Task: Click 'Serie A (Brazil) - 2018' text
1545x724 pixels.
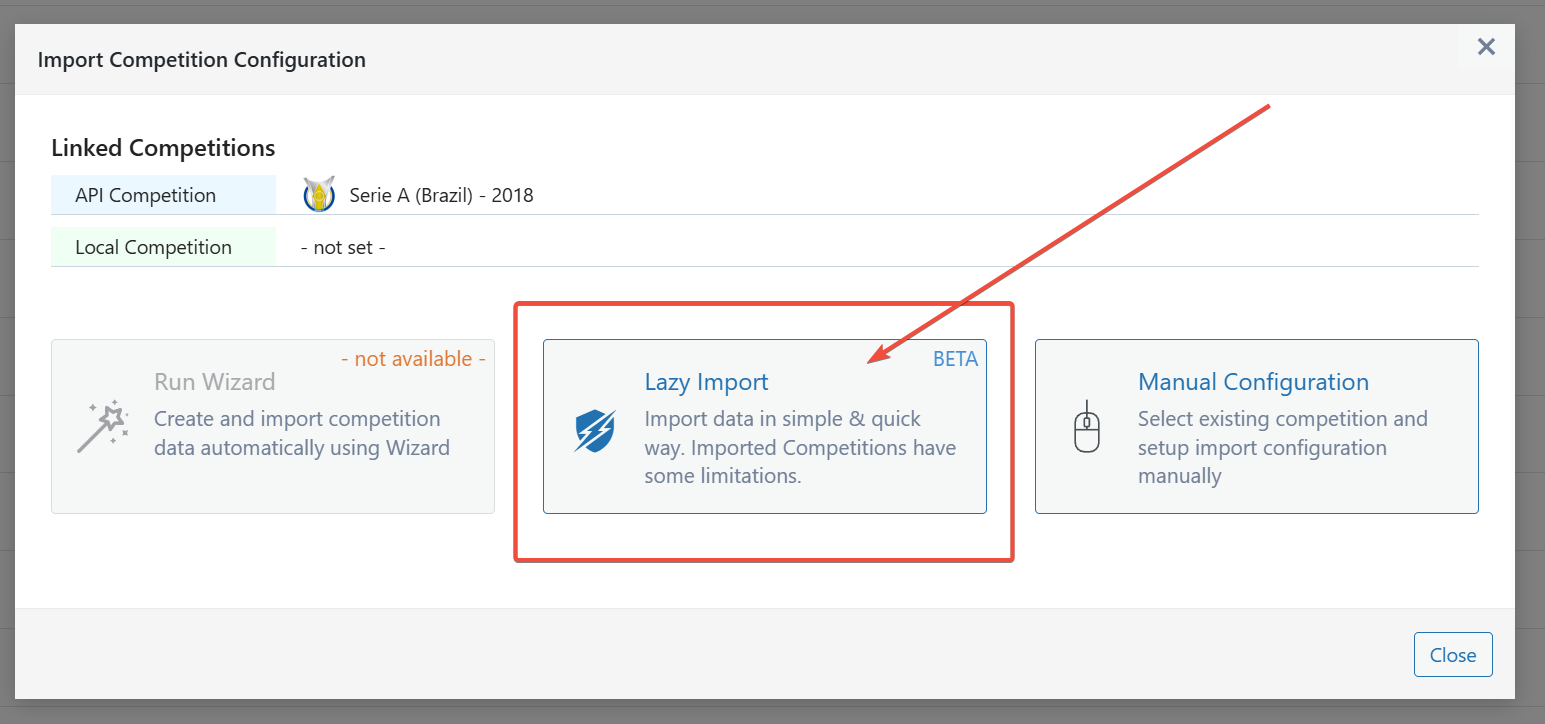Action: pos(441,195)
